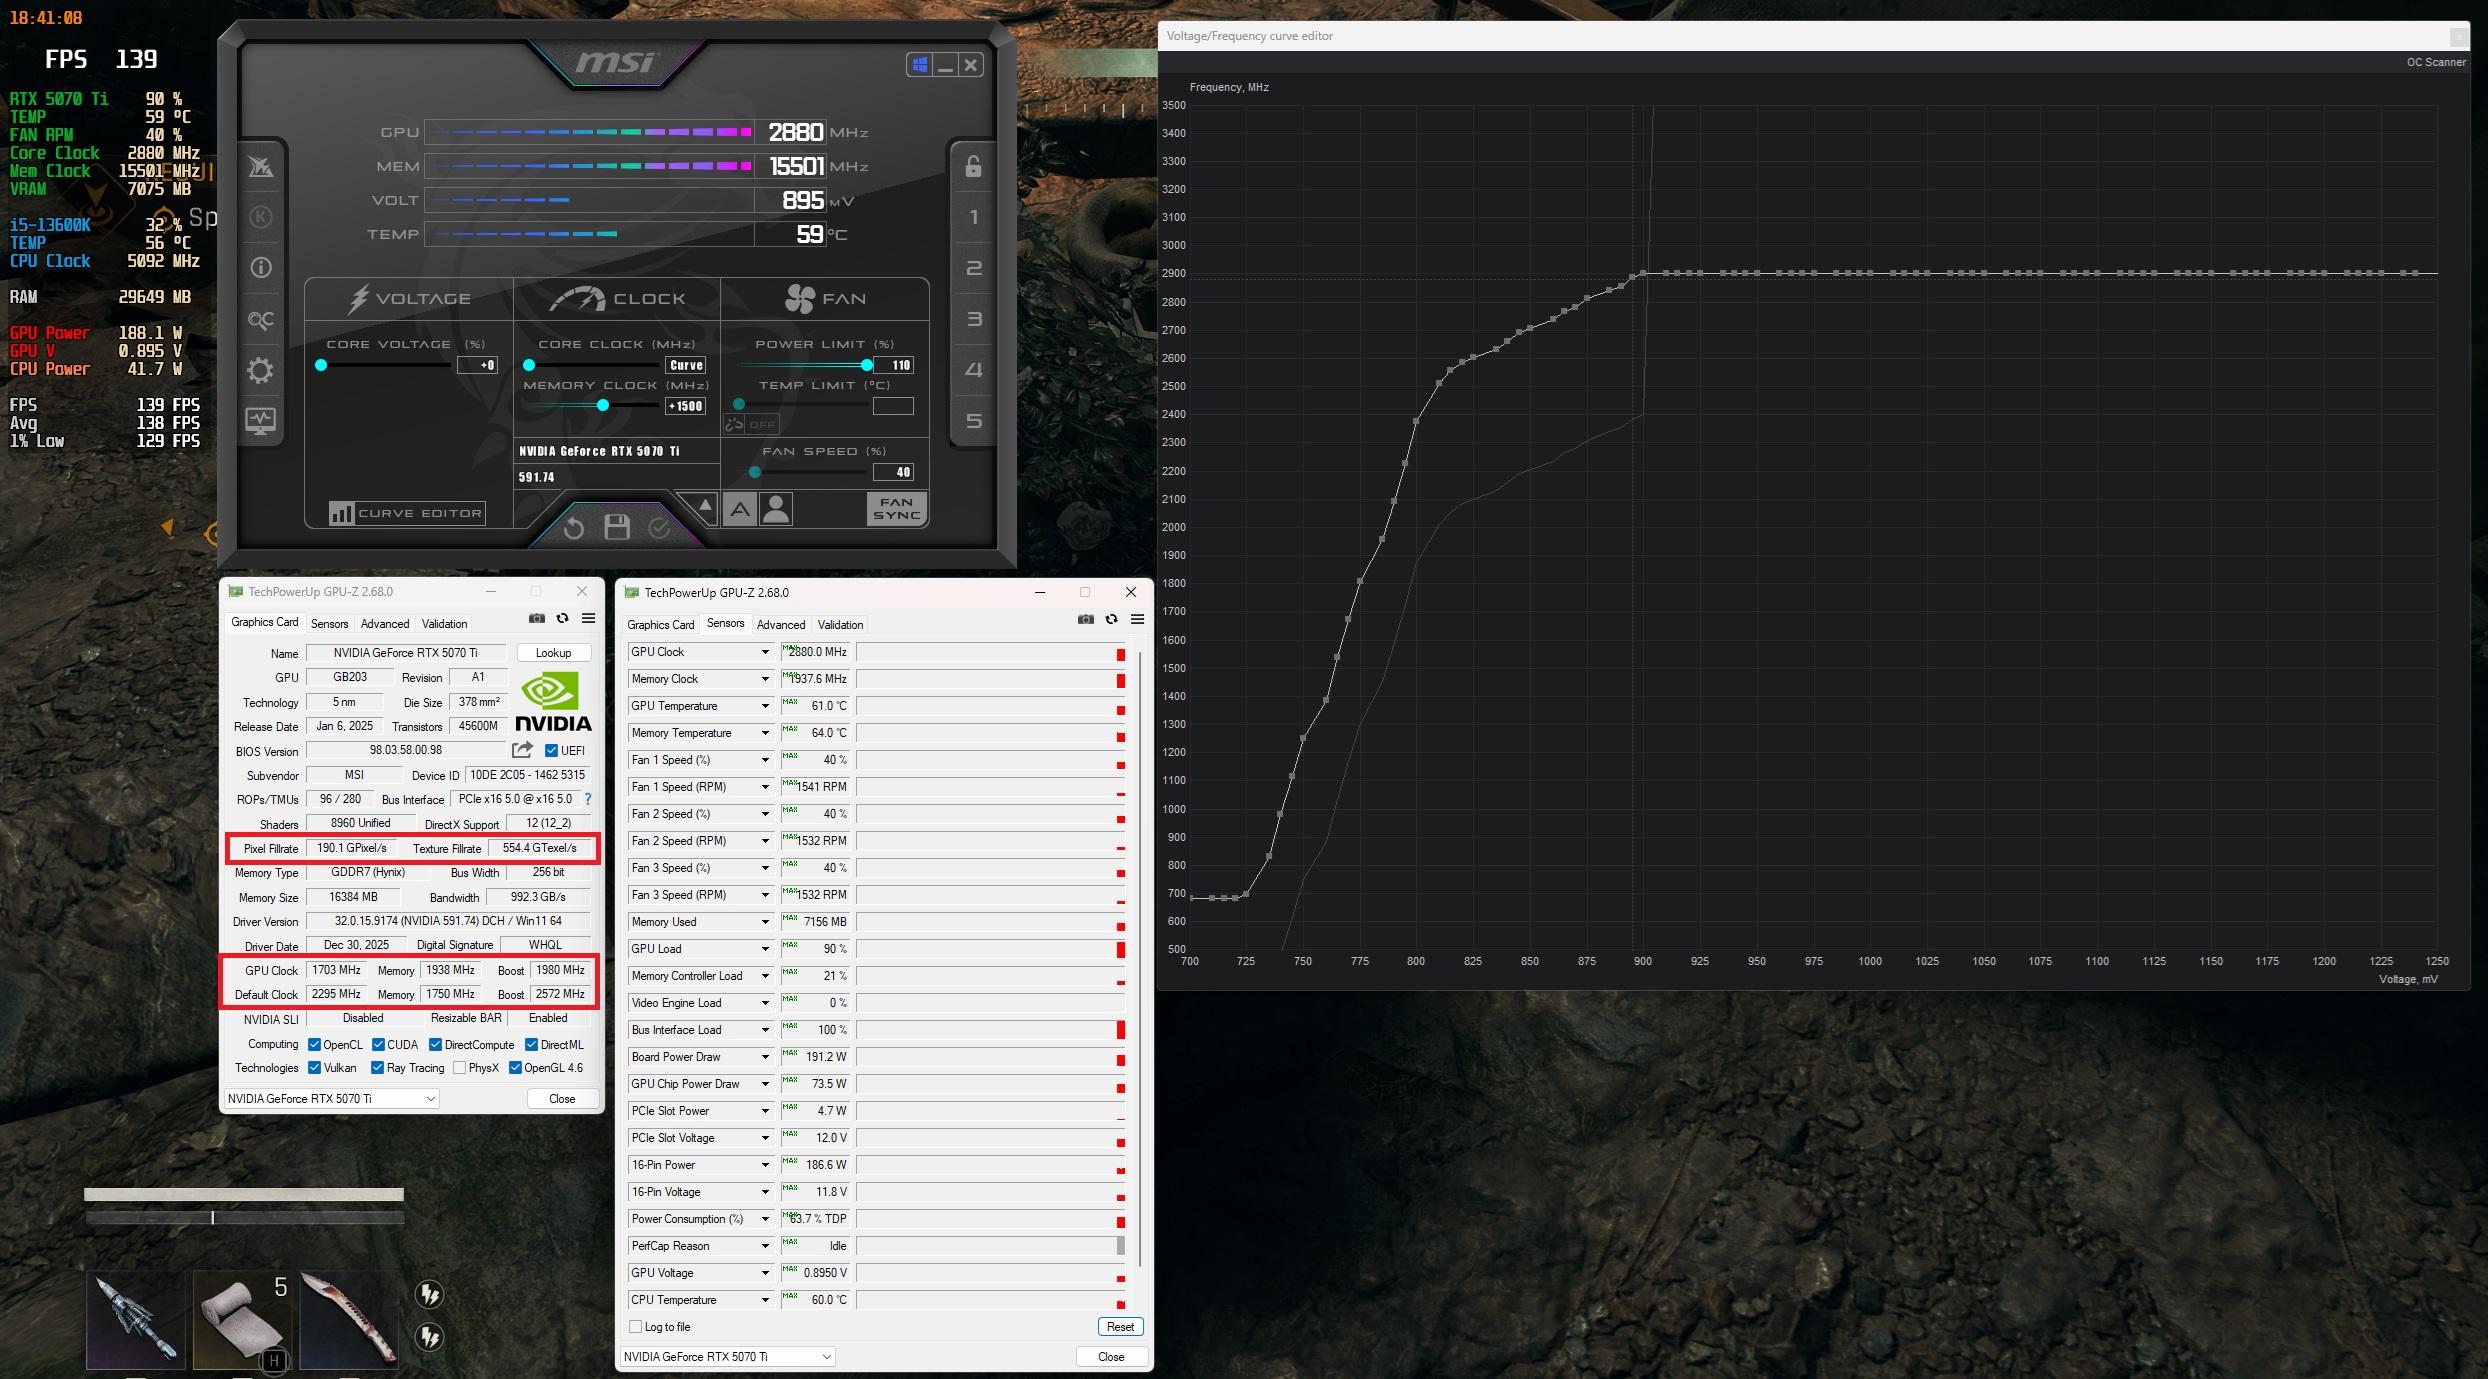Enable the Log to file checkbox
Image resolution: width=2488 pixels, height=1379 pixels.
click(x=635, y=1327)
